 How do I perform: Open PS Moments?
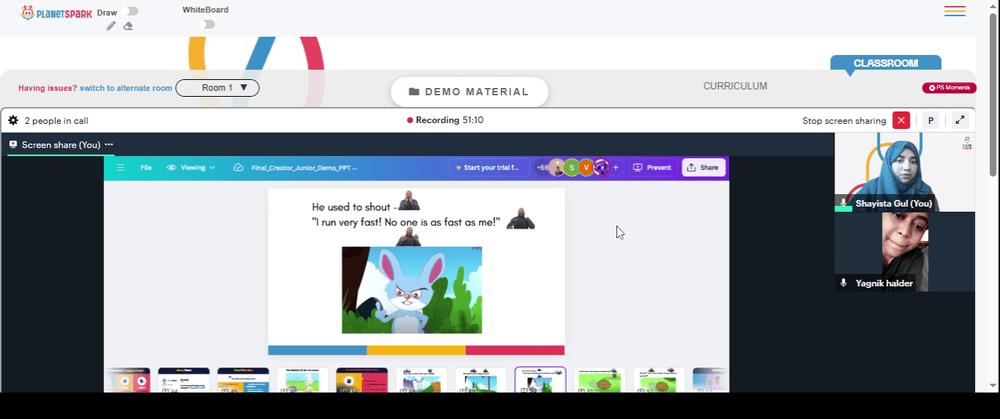949,88
